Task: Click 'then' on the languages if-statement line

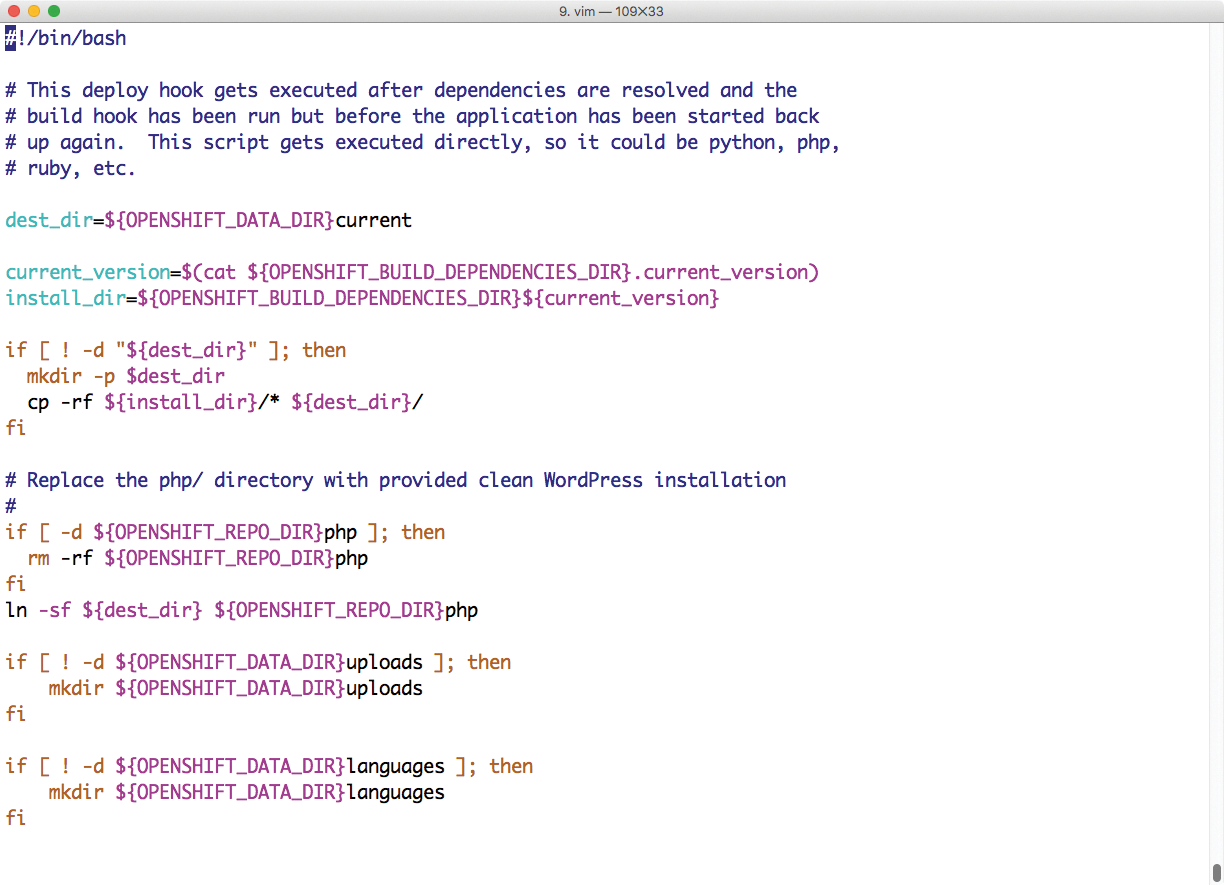Action: pyautogui.click(x=511, y=766)
